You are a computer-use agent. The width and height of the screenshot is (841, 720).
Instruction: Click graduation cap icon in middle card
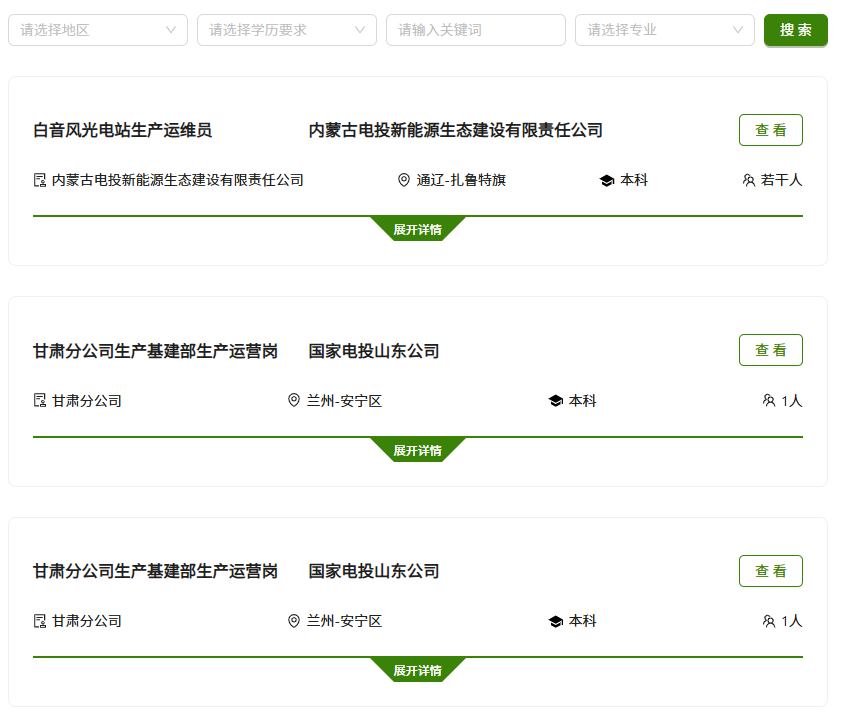coord(556,401)
